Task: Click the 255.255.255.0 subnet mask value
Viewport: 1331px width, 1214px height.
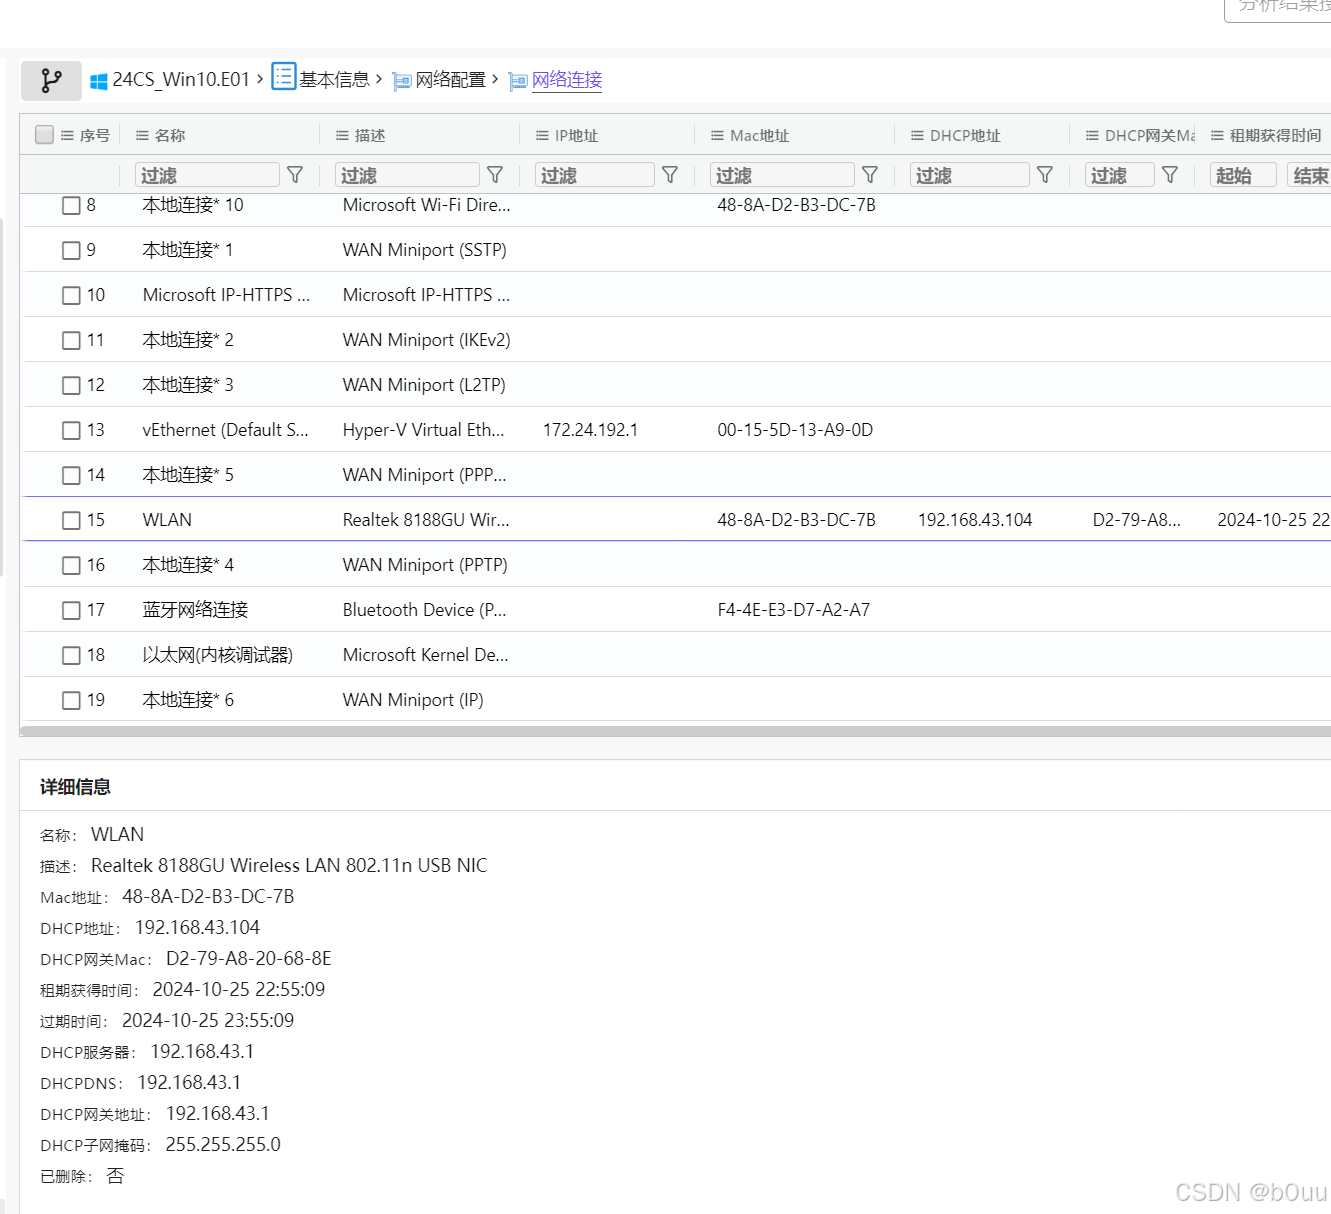Action: tap(223, 1145)
